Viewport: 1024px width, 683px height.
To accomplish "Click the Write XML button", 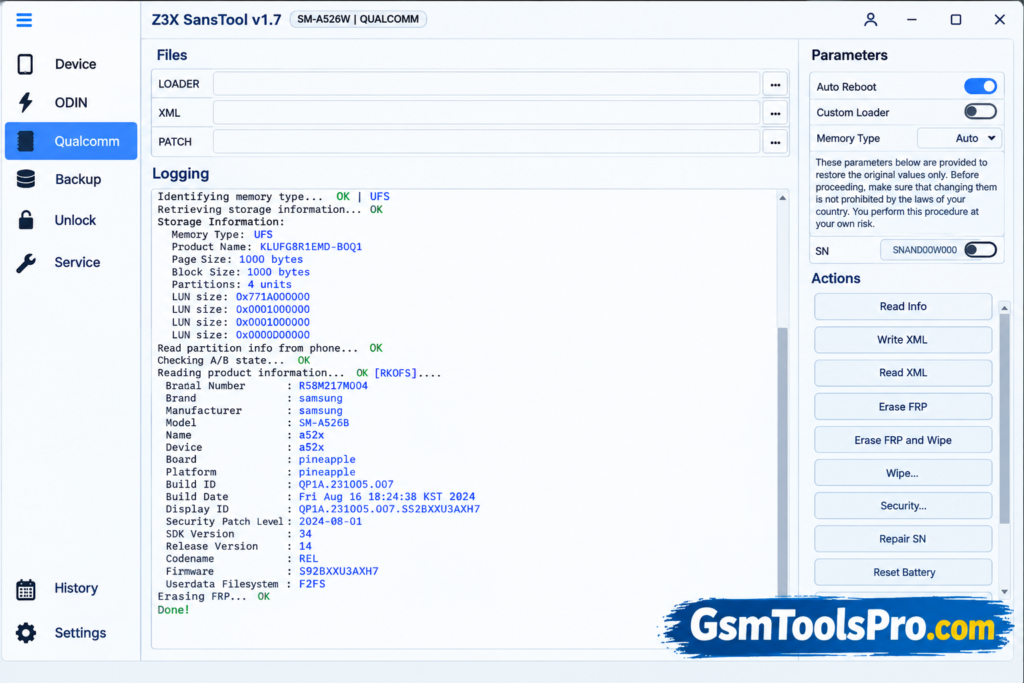I will click(x=903, y=340).
